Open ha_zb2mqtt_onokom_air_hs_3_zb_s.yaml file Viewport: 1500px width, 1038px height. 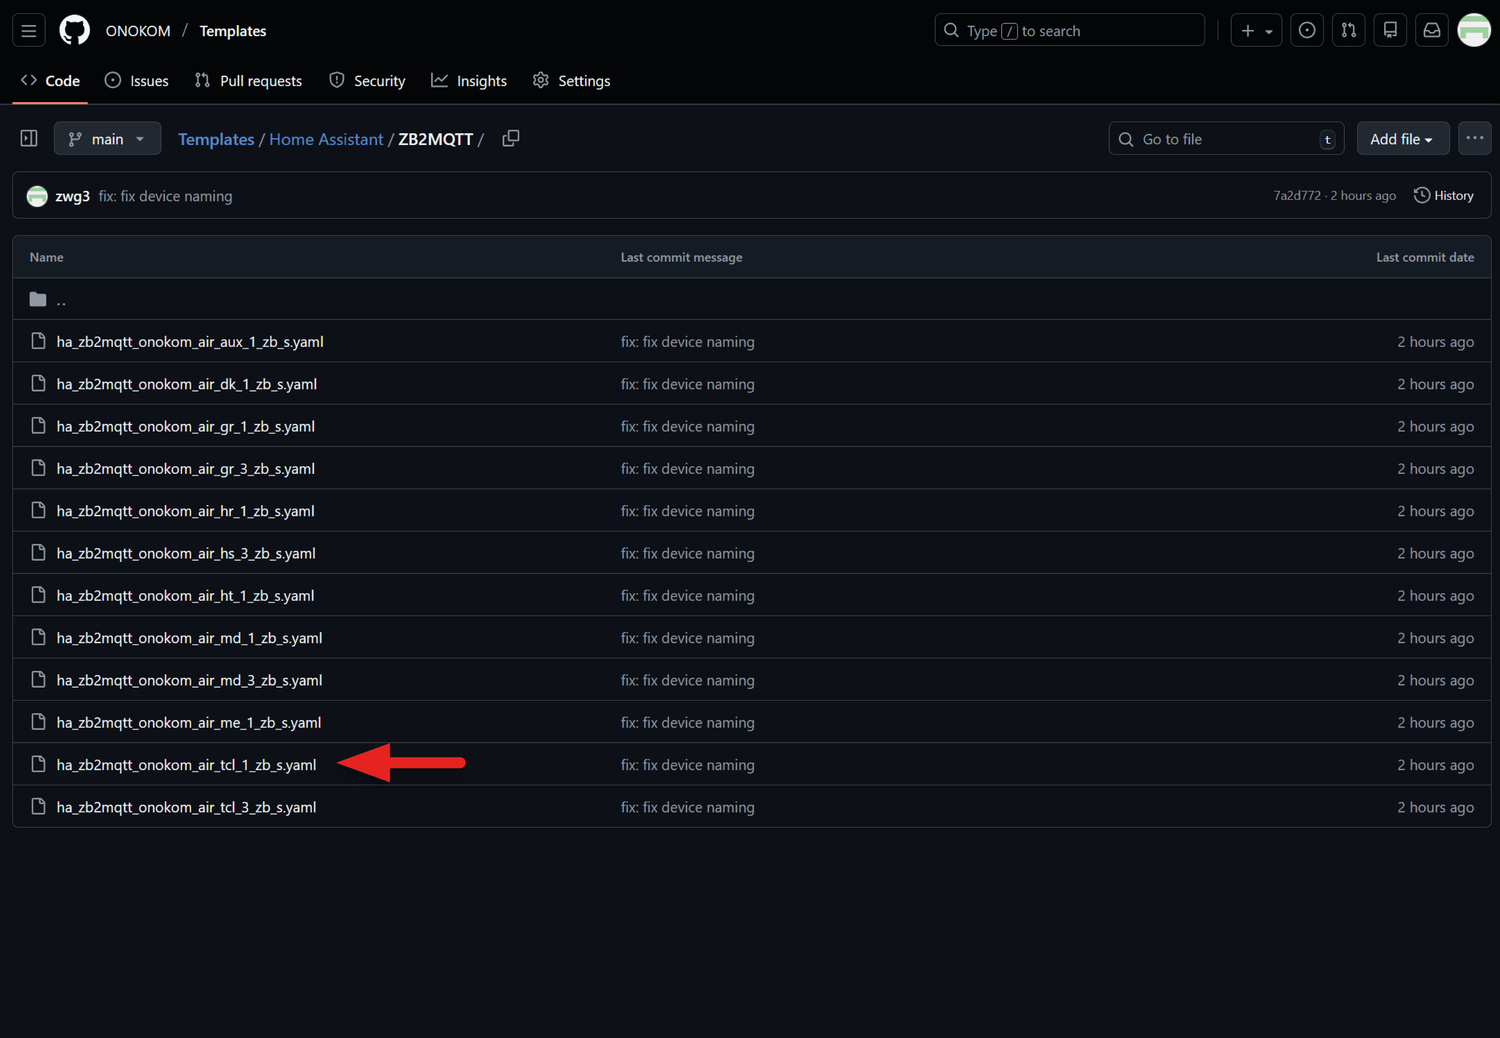(186, 553)
